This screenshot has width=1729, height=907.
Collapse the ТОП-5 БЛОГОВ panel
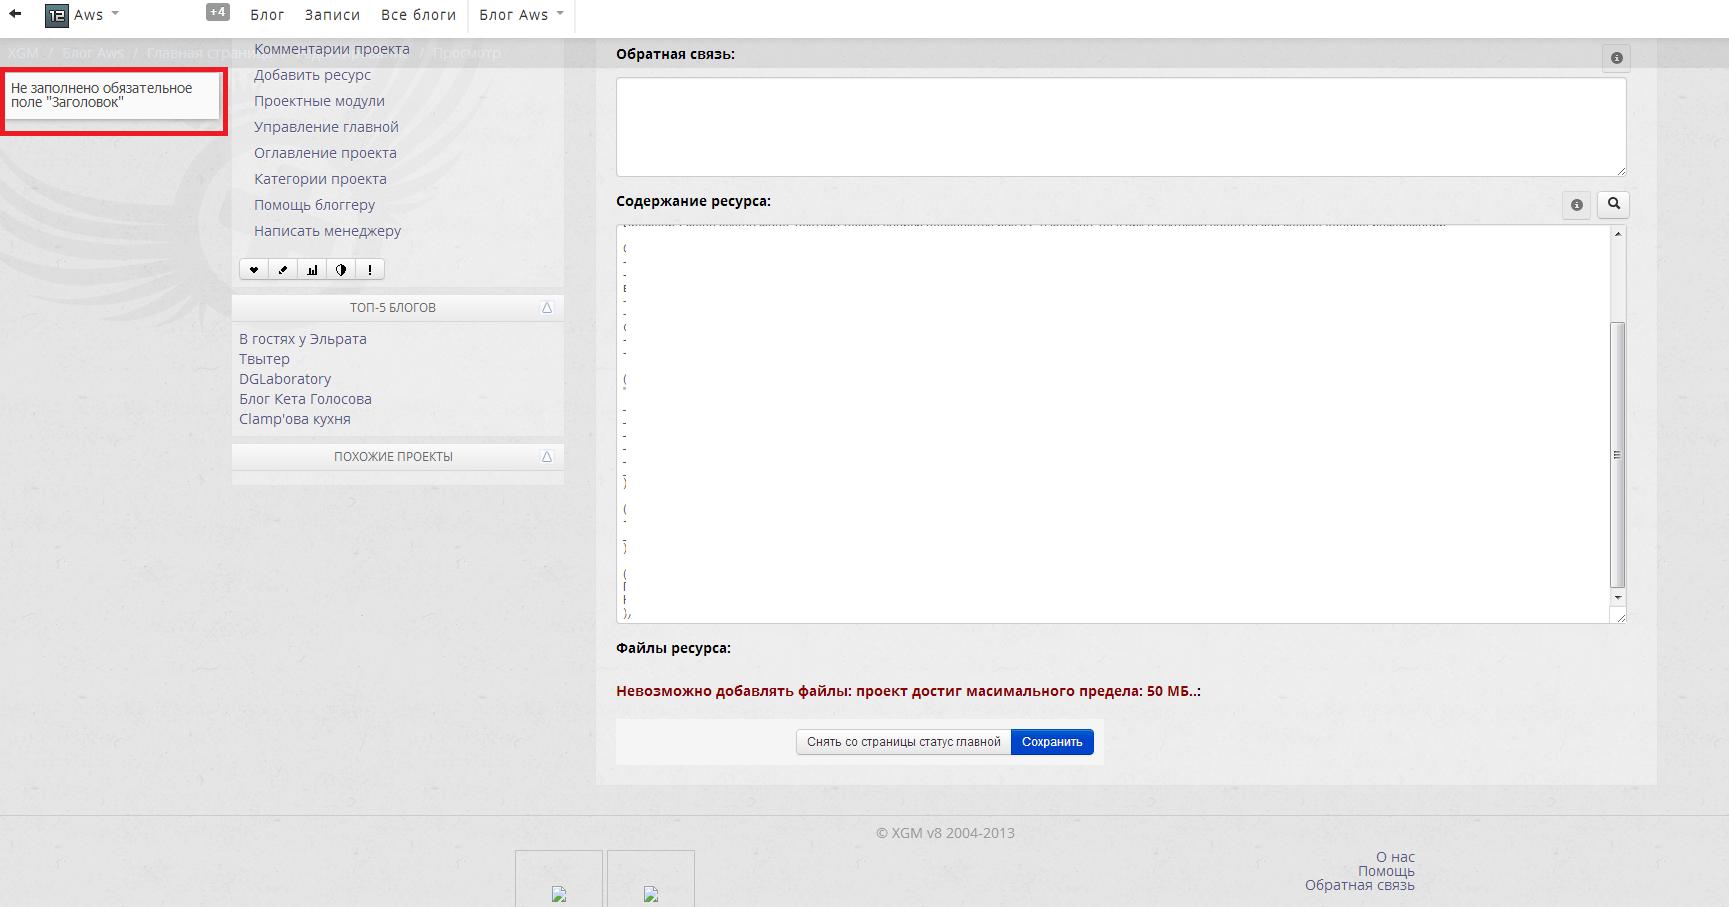(x=547, y=308)
